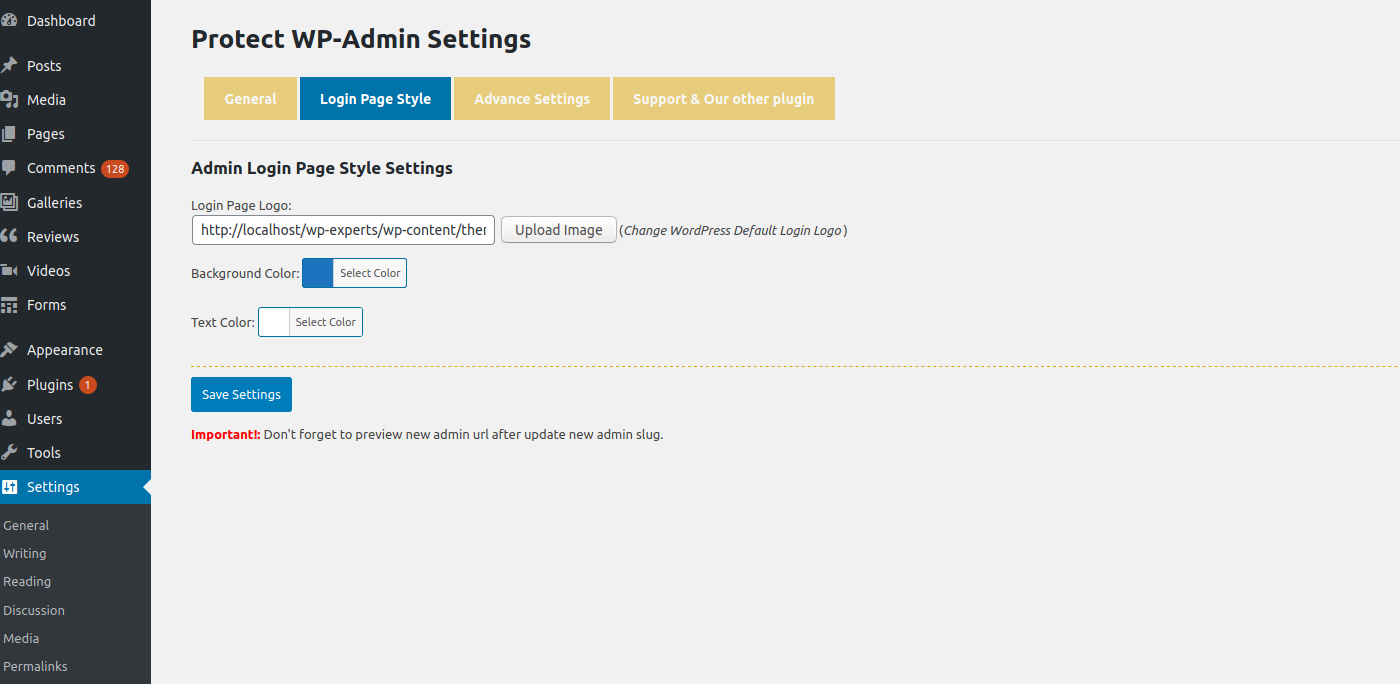Click the Login Page Logo URL field
This screenshot has width=1400, height=684.
(x=343, y=230)
